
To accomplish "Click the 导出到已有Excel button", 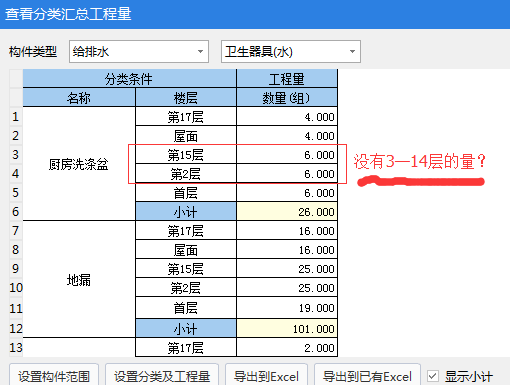I will pyautogui.click(x=367, y=376).
